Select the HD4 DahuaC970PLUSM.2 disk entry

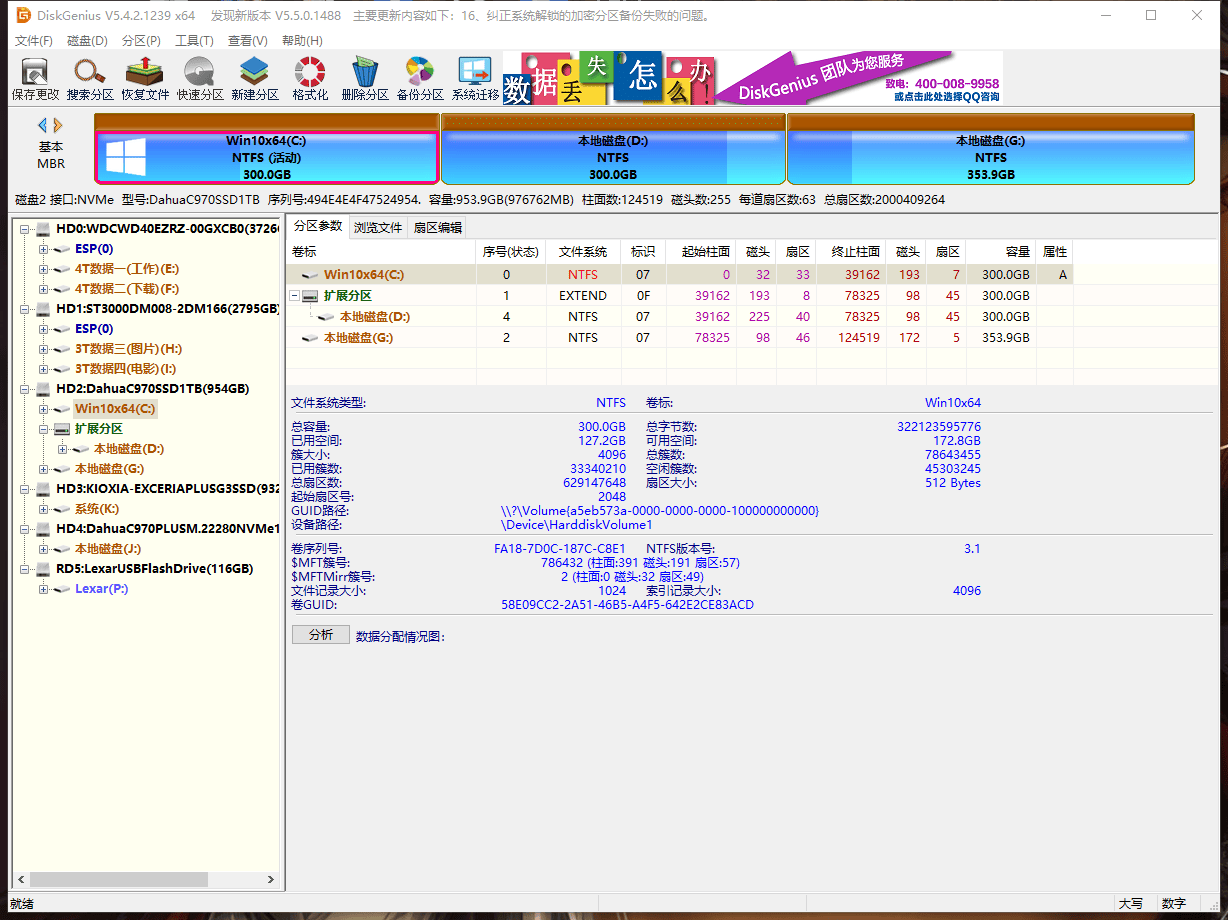(x=167, y=529)
